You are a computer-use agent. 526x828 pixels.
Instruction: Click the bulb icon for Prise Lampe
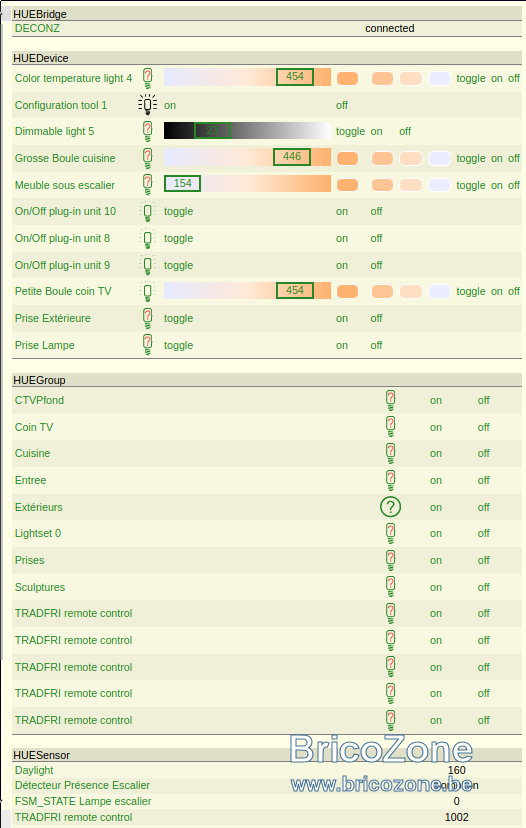pyautogui.click(x=148, y=345)
